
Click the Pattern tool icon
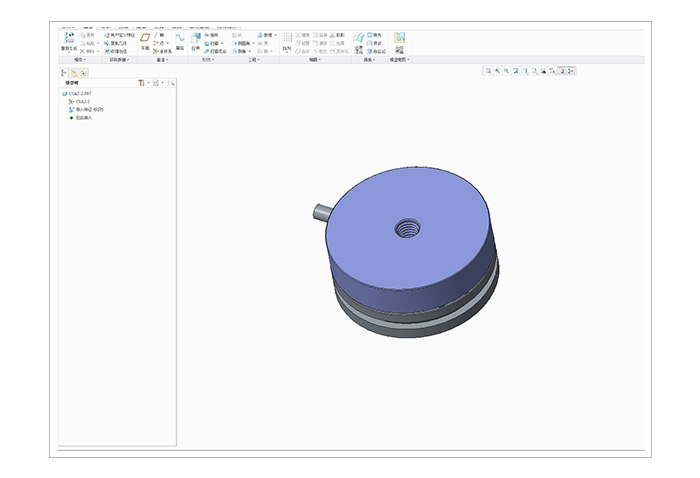pos(287,39)
